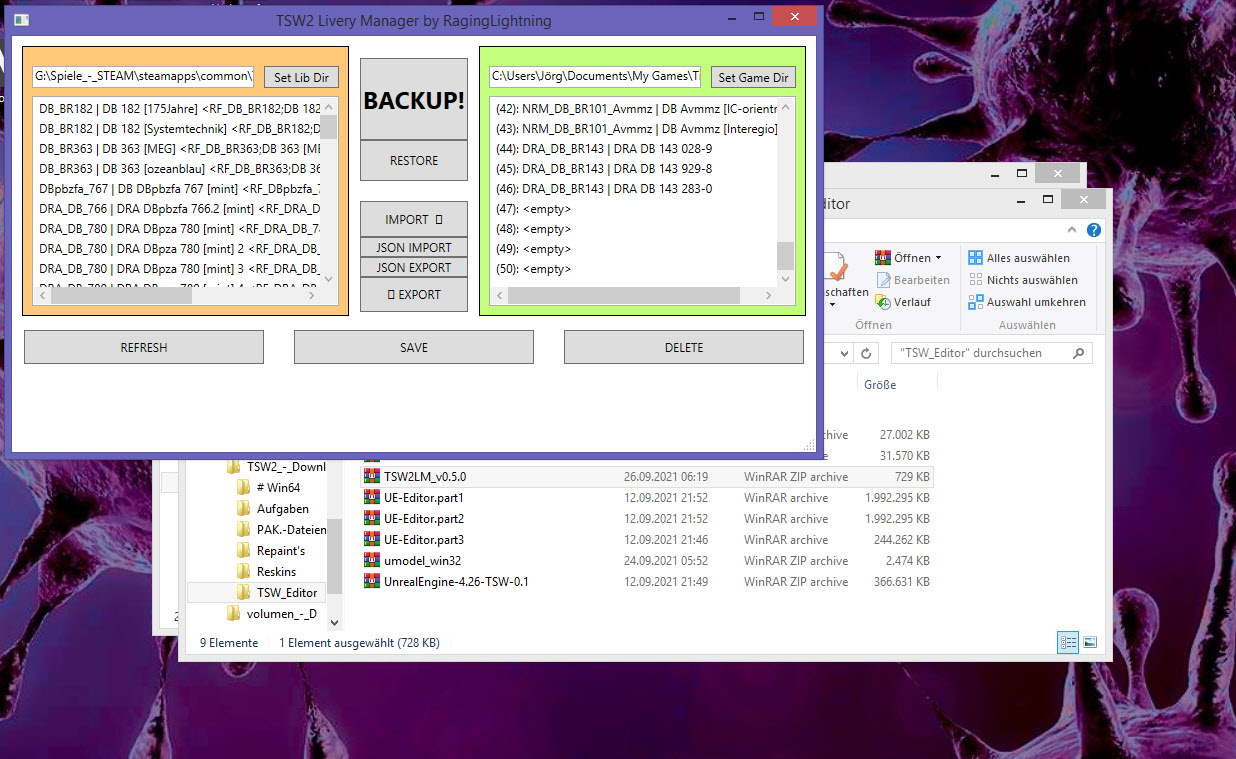Select game slot (44) DRA DB 143 028-9
1236x759 pixels.
[634, 148]
